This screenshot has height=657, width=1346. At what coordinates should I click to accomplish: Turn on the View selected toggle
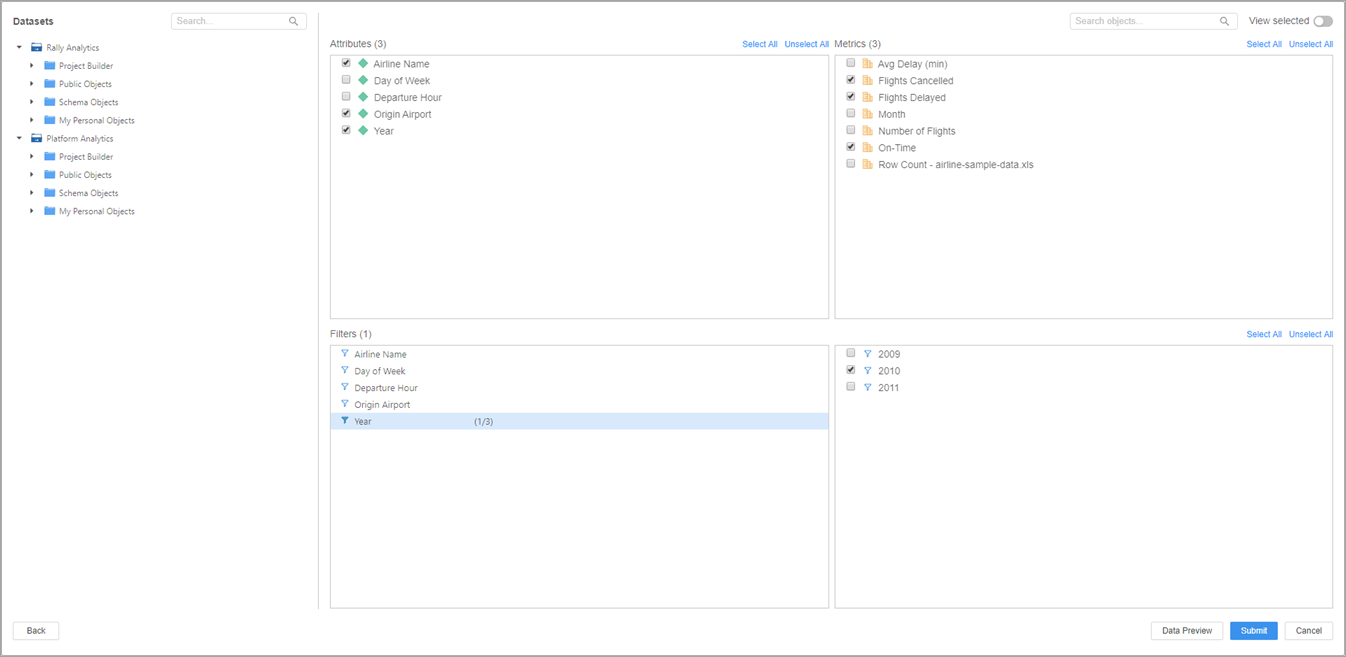tap(1322, 21)
